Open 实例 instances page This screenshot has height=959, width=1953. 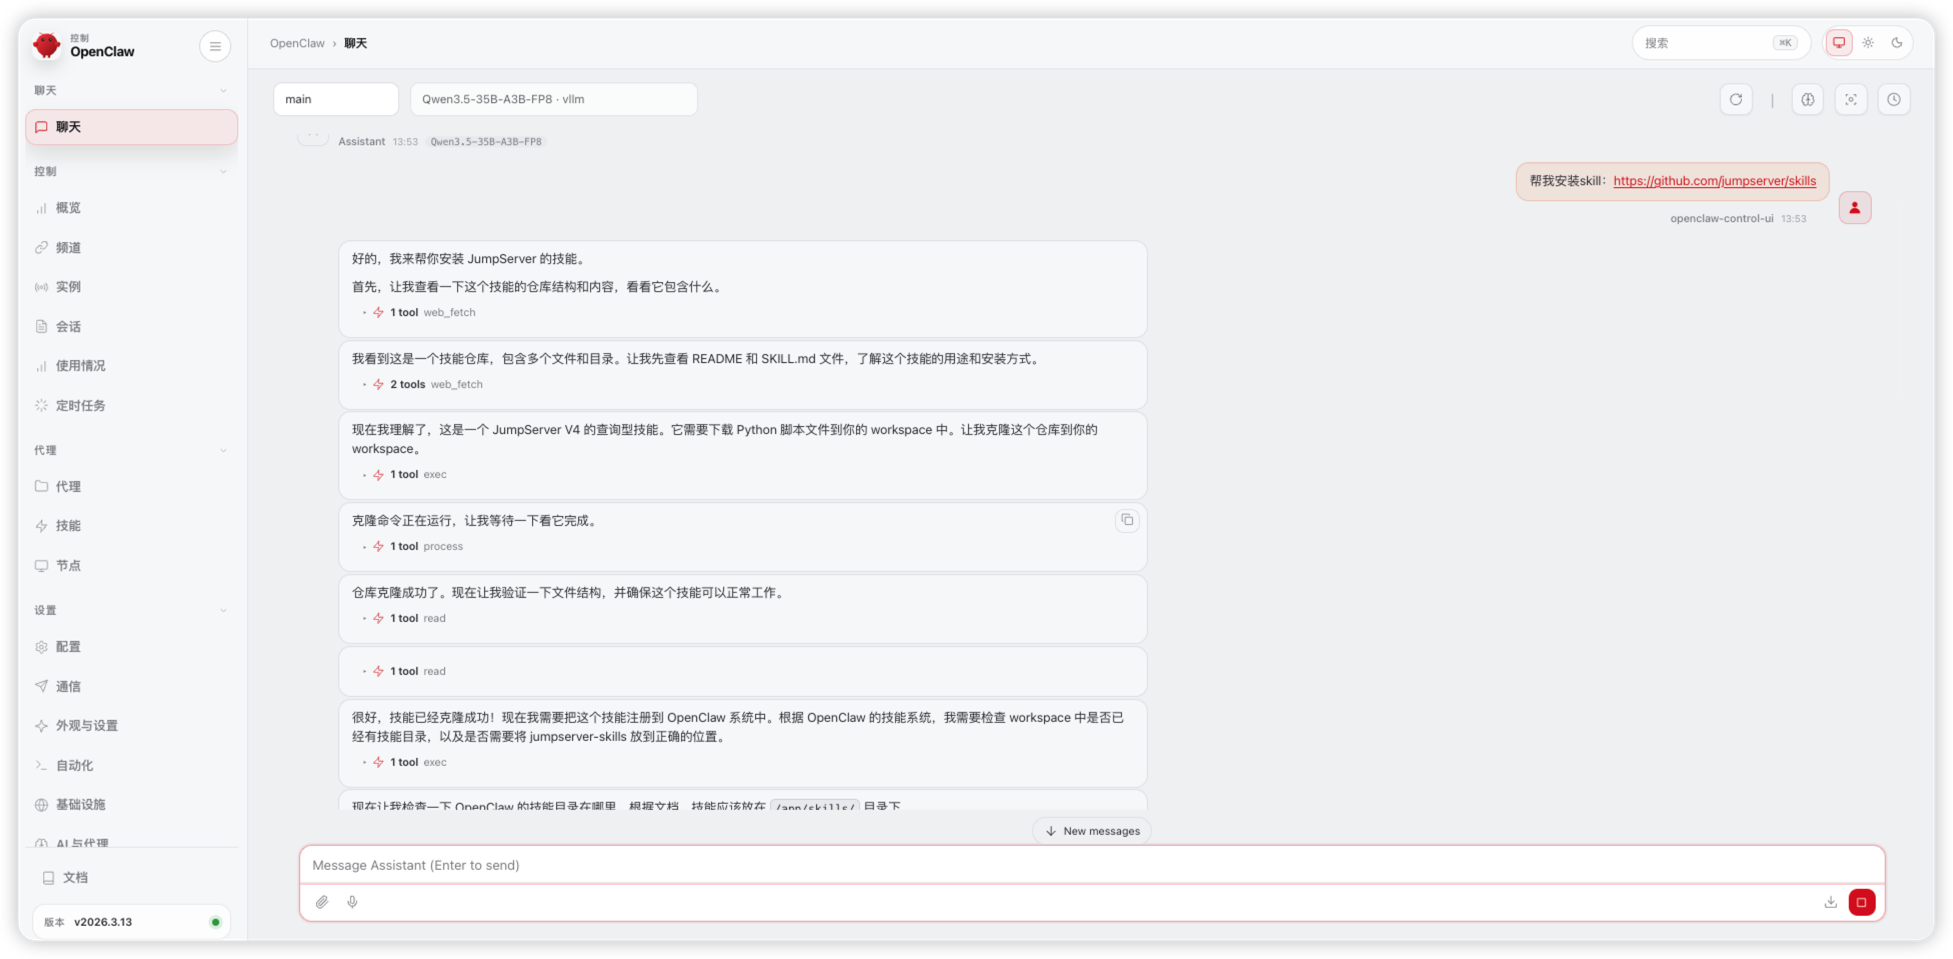(x=132, y=287)
